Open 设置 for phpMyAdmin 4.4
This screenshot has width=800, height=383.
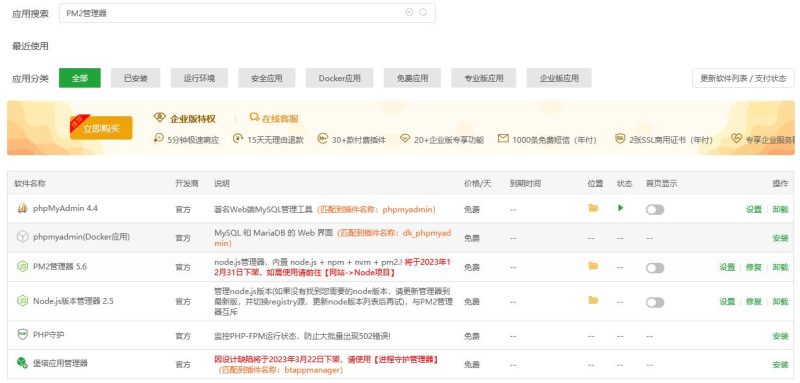[753, 209]
